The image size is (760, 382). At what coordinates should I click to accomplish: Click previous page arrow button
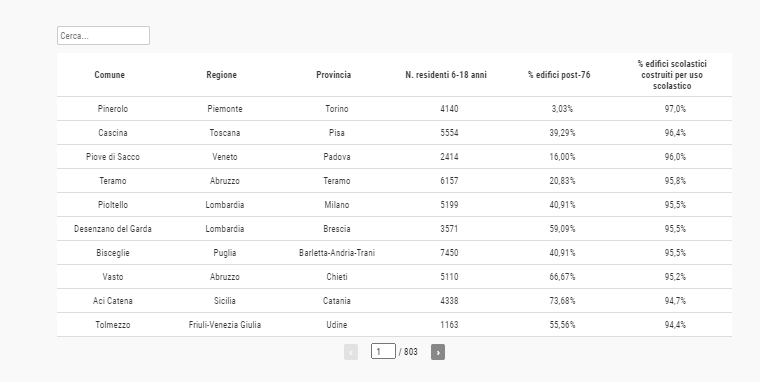[351, 352]
